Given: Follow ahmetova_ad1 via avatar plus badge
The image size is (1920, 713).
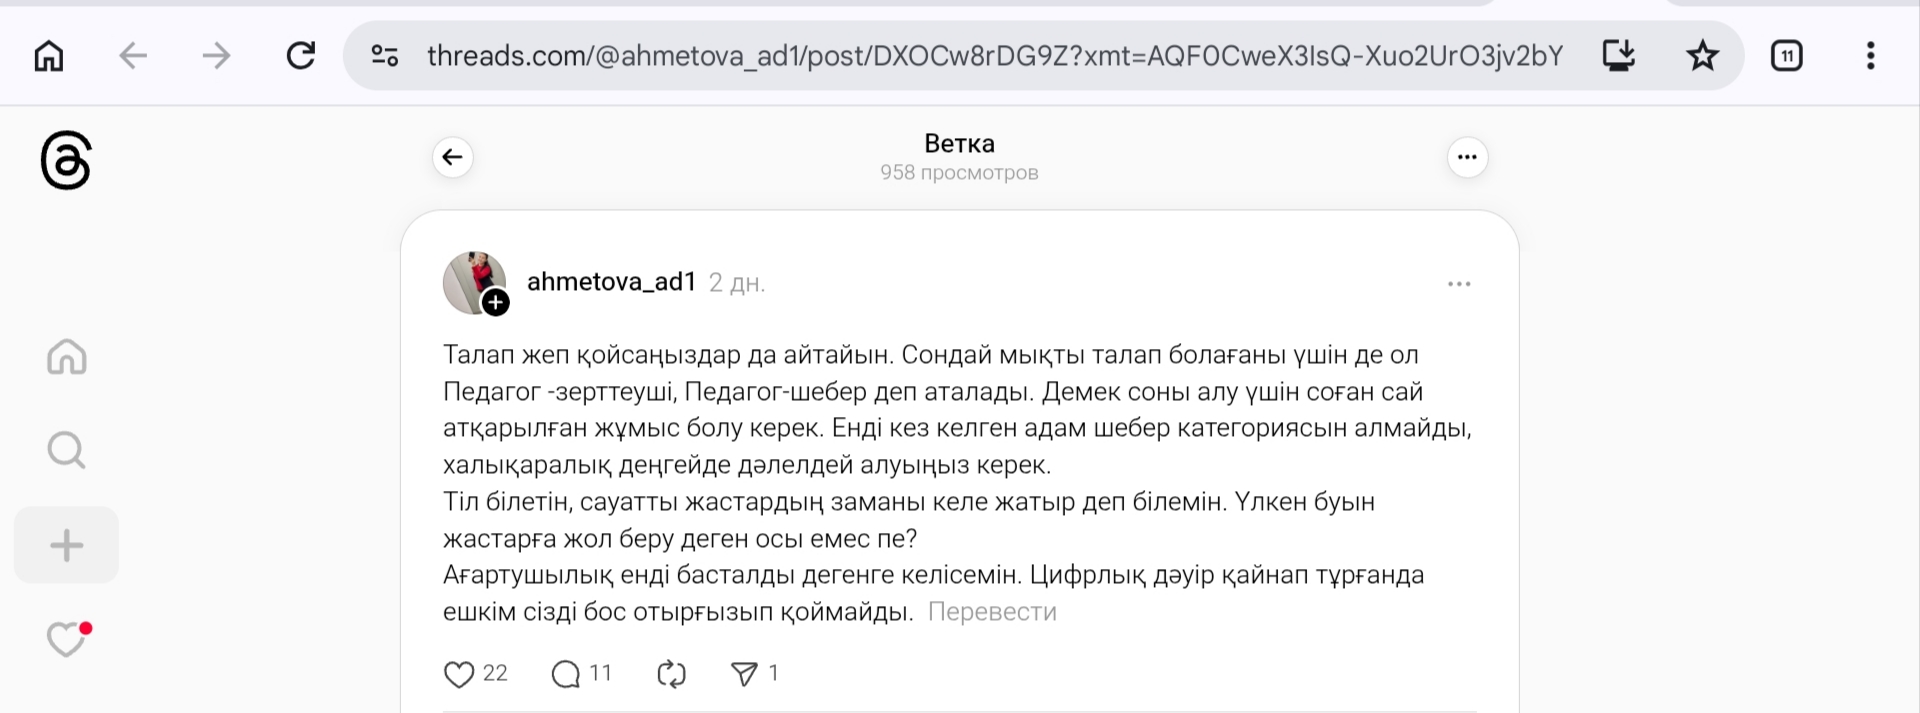Looking at the screenshot, I should point(496,303).
